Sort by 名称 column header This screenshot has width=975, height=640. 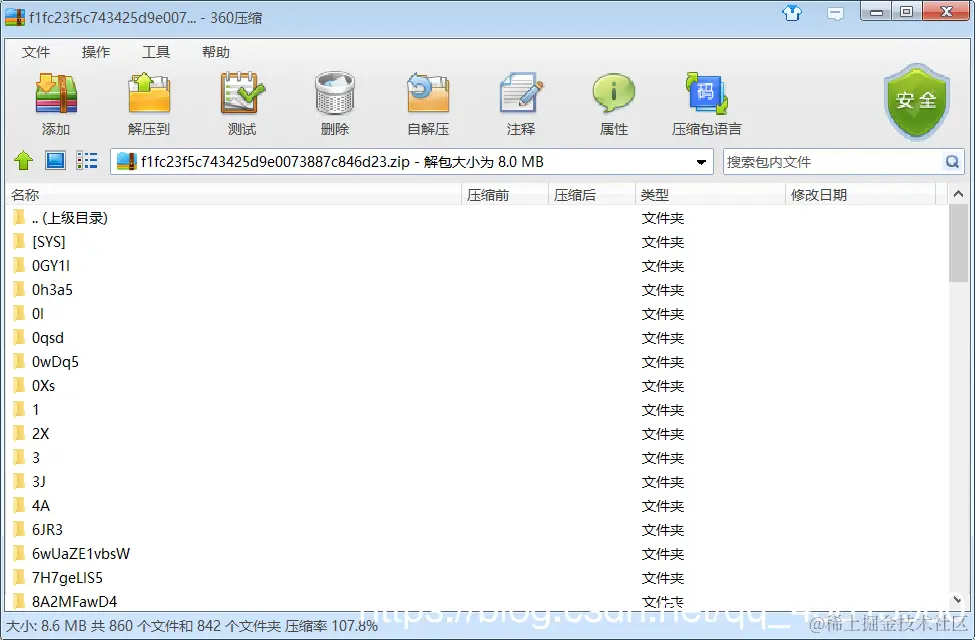click(234, 195)
